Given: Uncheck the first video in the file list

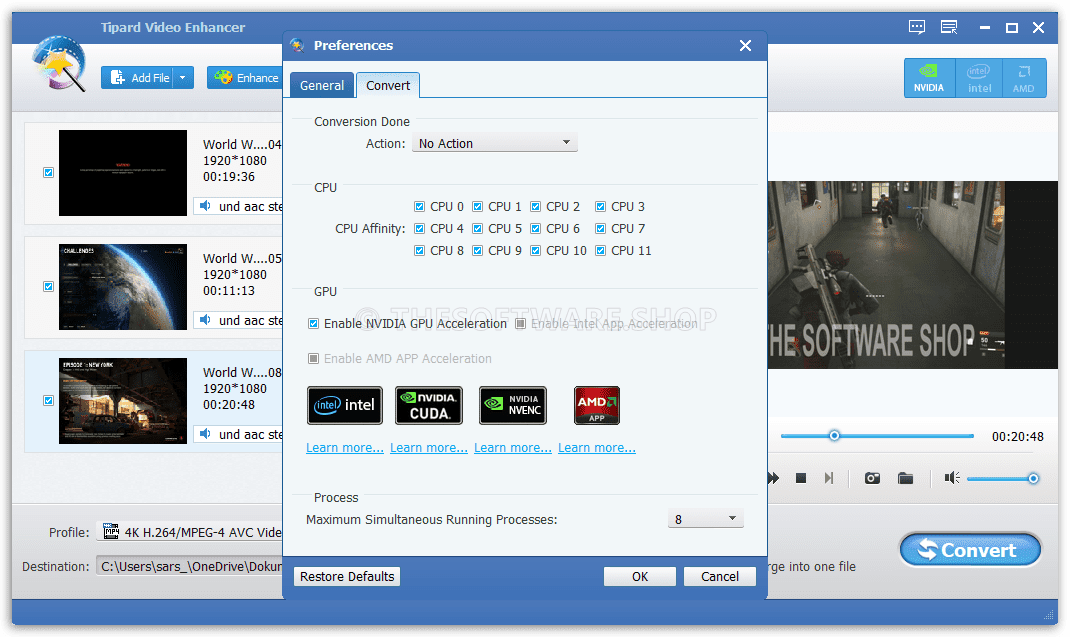Looking at the screenshot, I should click(48, 172).
